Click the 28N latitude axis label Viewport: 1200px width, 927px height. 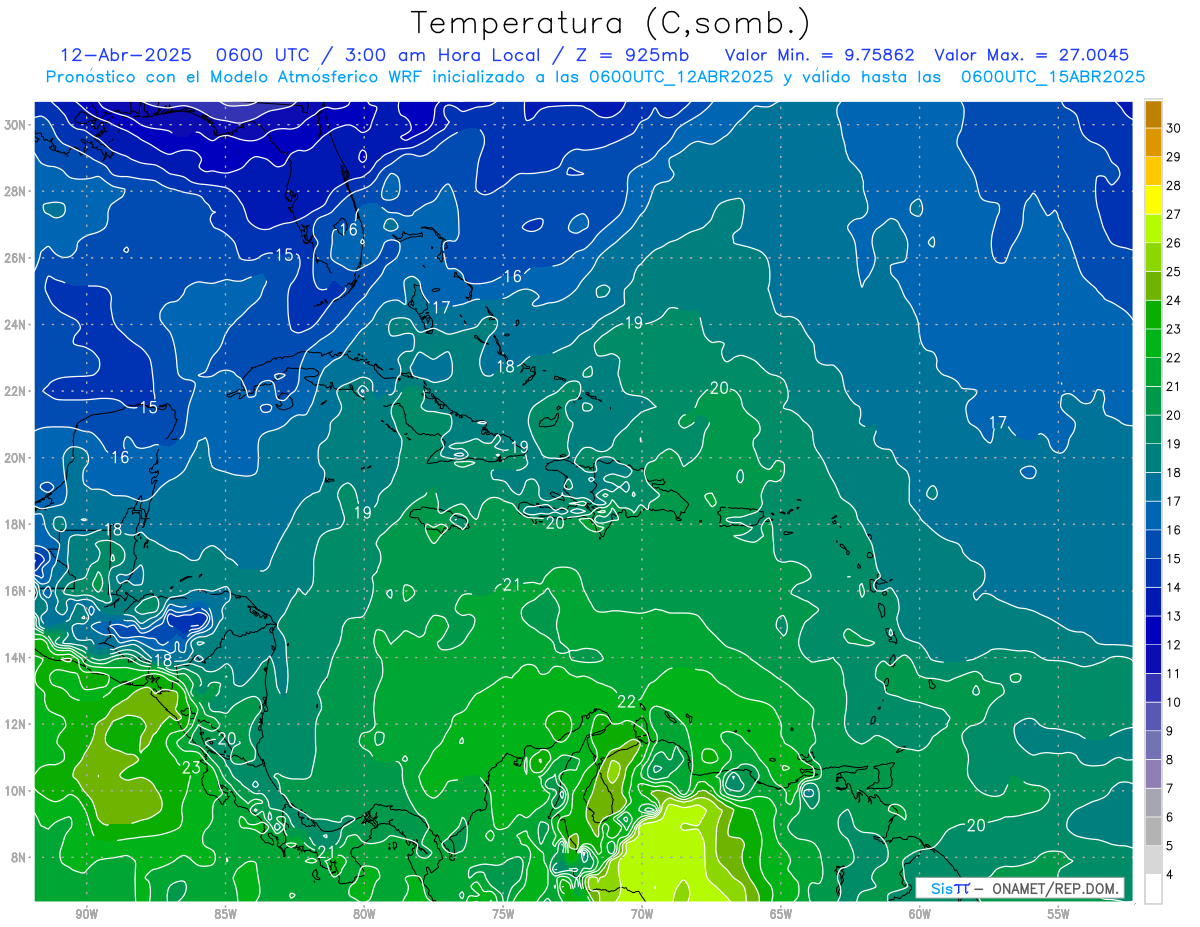(15, 191)
